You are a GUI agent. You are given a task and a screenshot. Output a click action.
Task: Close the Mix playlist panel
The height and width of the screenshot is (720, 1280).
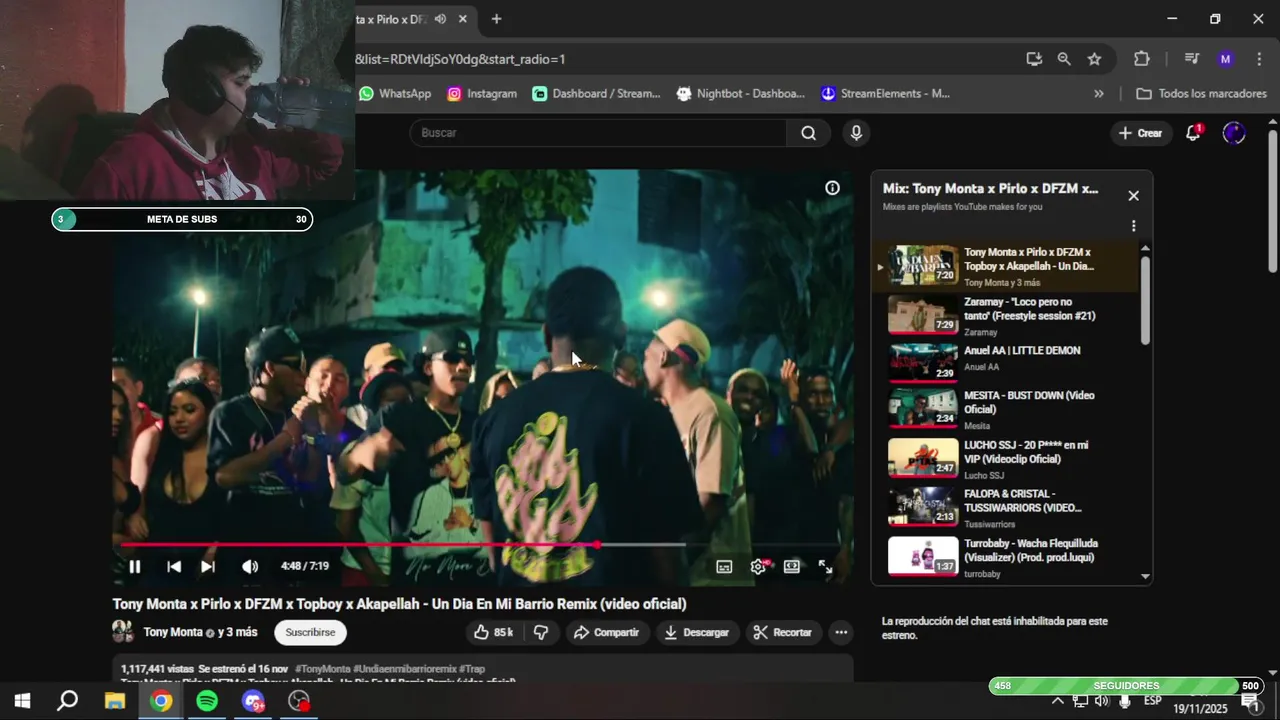(1133, 196)
